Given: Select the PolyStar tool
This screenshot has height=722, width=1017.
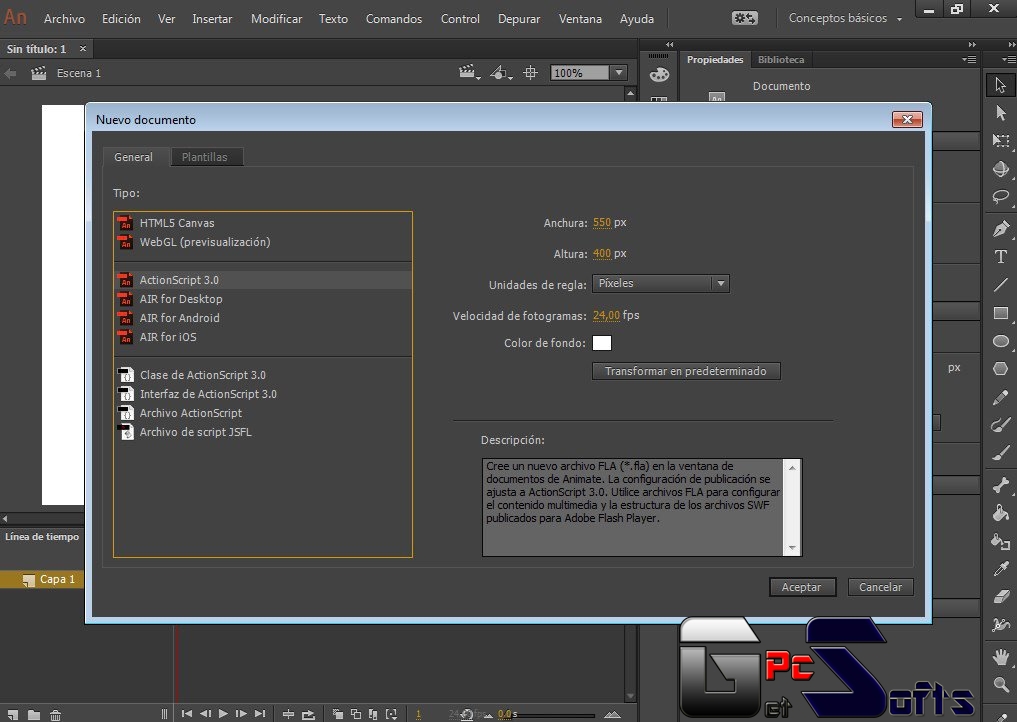Looking at the screenshot, I should click(x=1000, y=368).
